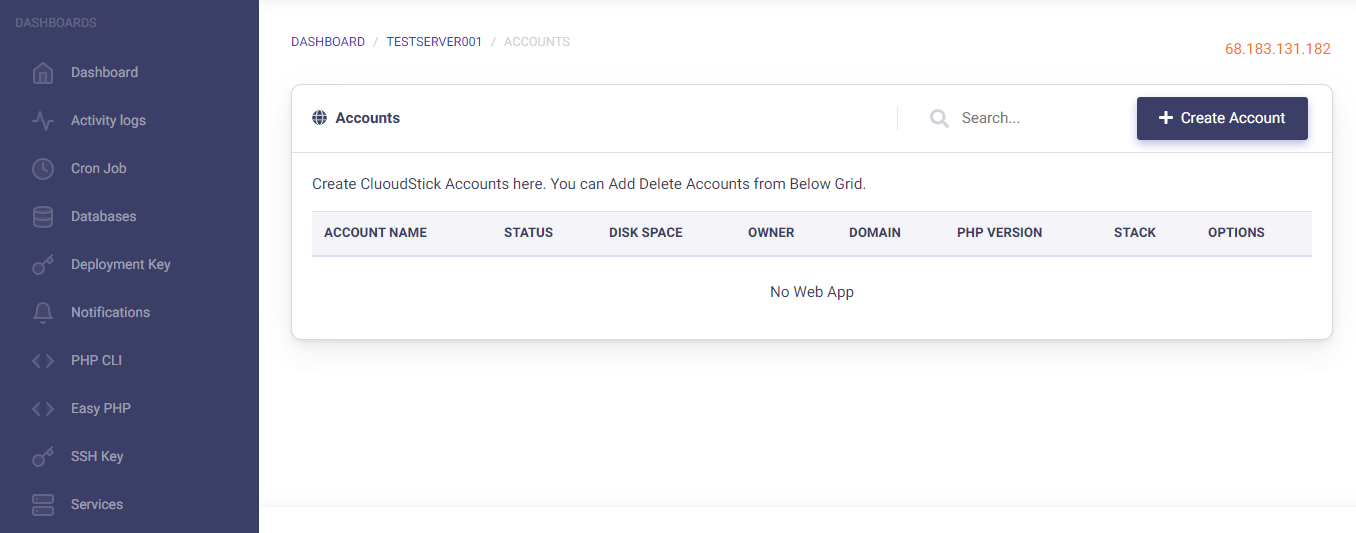
Task: Sort by ACCOUNT NAME column header
Action: 375,232
